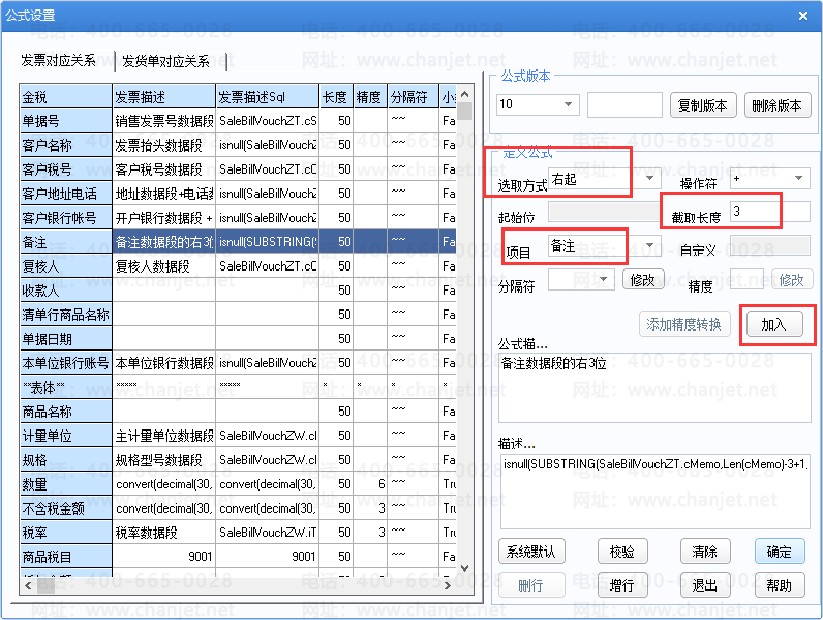Image resolution: width=823 pixels, height=620 pixels.
Task: Close the 公式设置 dialog window
Action: 803,16
